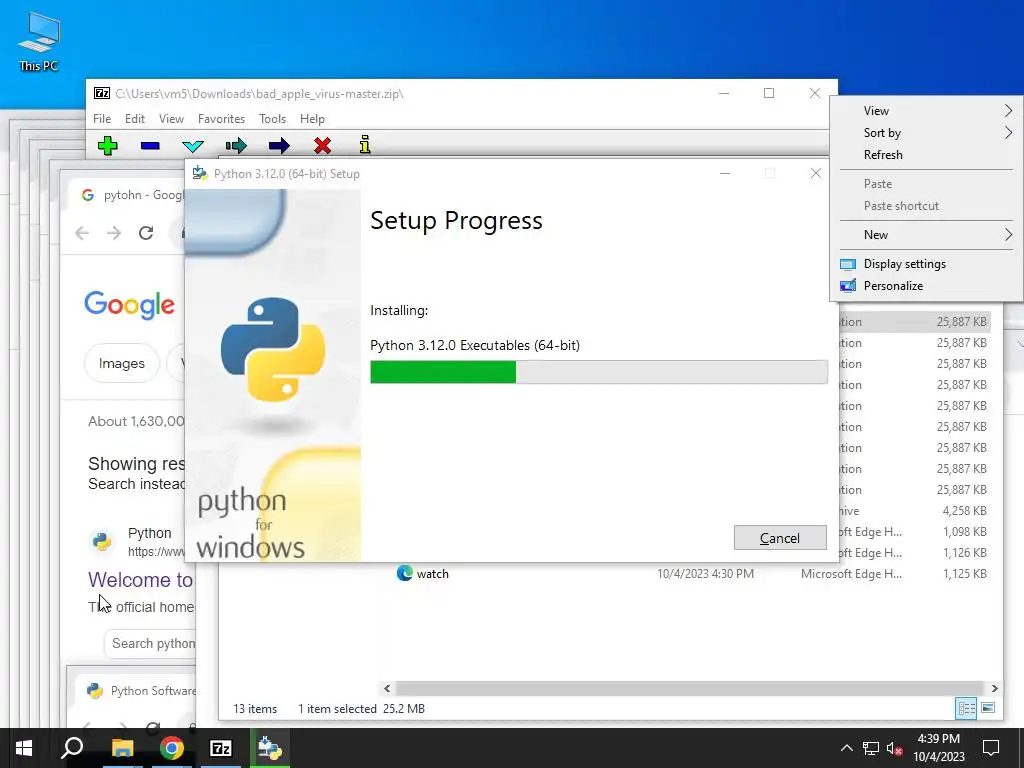The width and height of the screenshot is (1024, 768).
Task: Switch to 7-Zip in the taskbar
Action: [221, 748]
